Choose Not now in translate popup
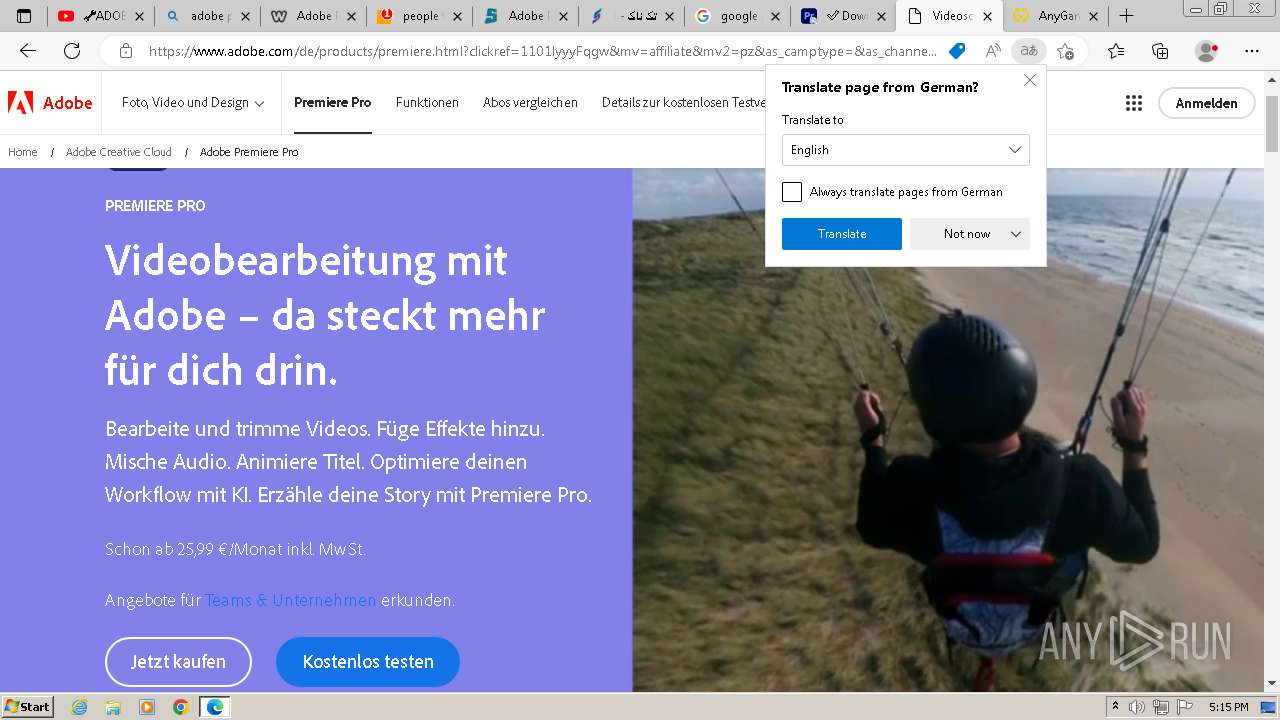1280x720 pixels. [967, 234]
